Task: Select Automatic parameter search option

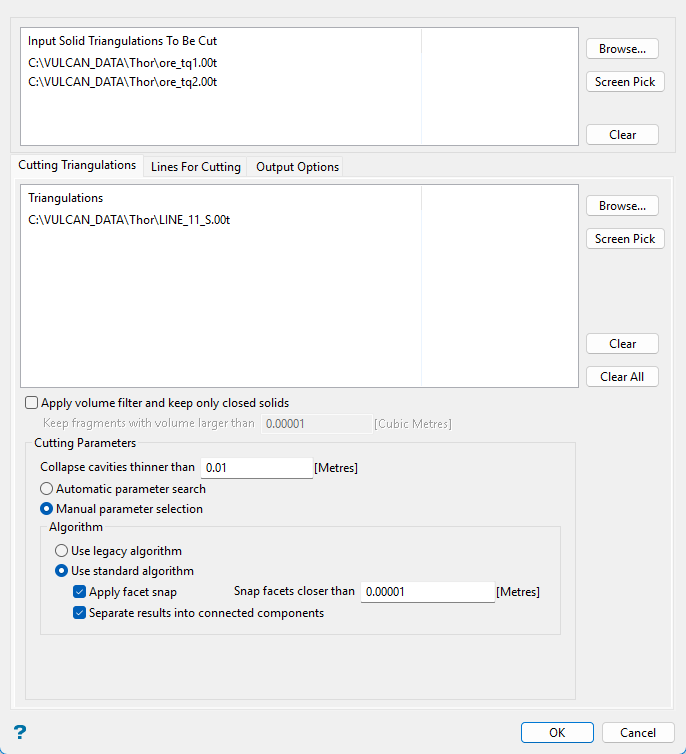Action: [47, 489]
